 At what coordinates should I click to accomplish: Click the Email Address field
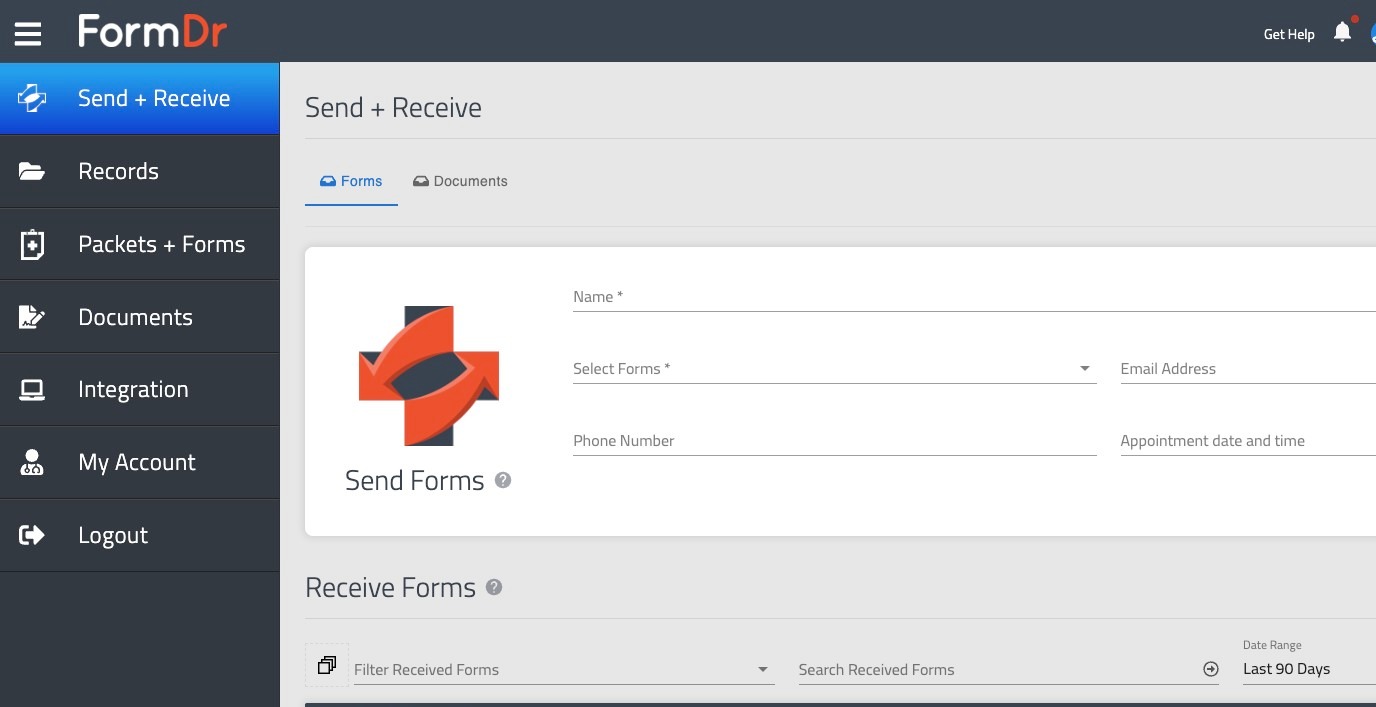point(1248,369)
